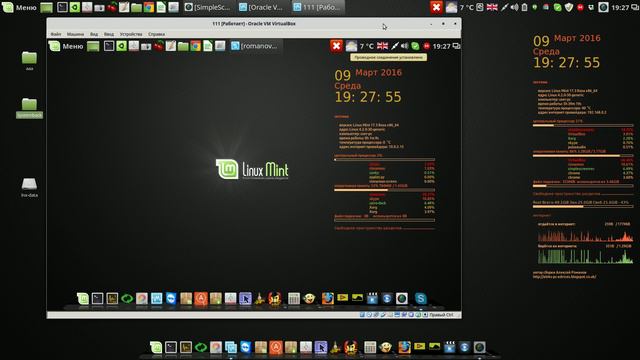Open the guest Меню button inside the VM
This screenshot has width=640, height=360.
pos(66,46)
